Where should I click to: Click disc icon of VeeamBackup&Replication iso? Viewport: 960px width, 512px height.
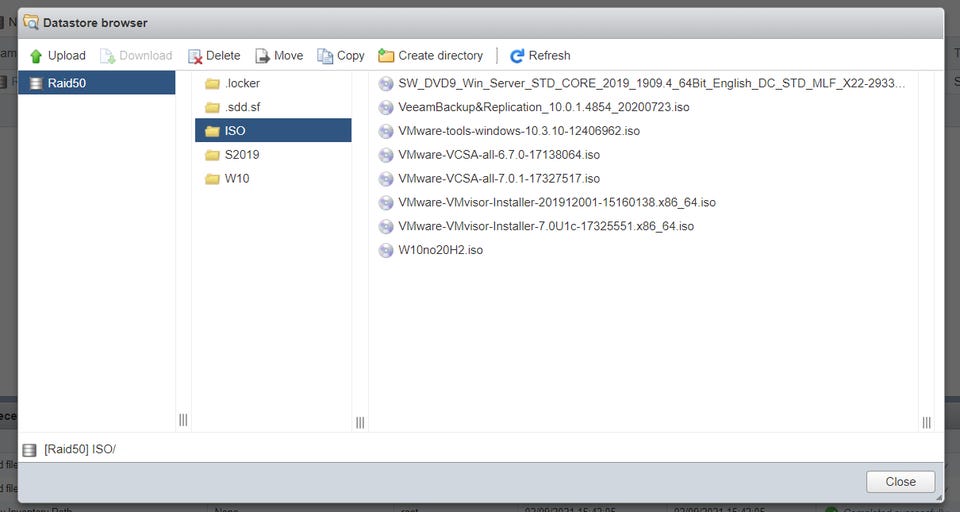click(x=386, y=108)
